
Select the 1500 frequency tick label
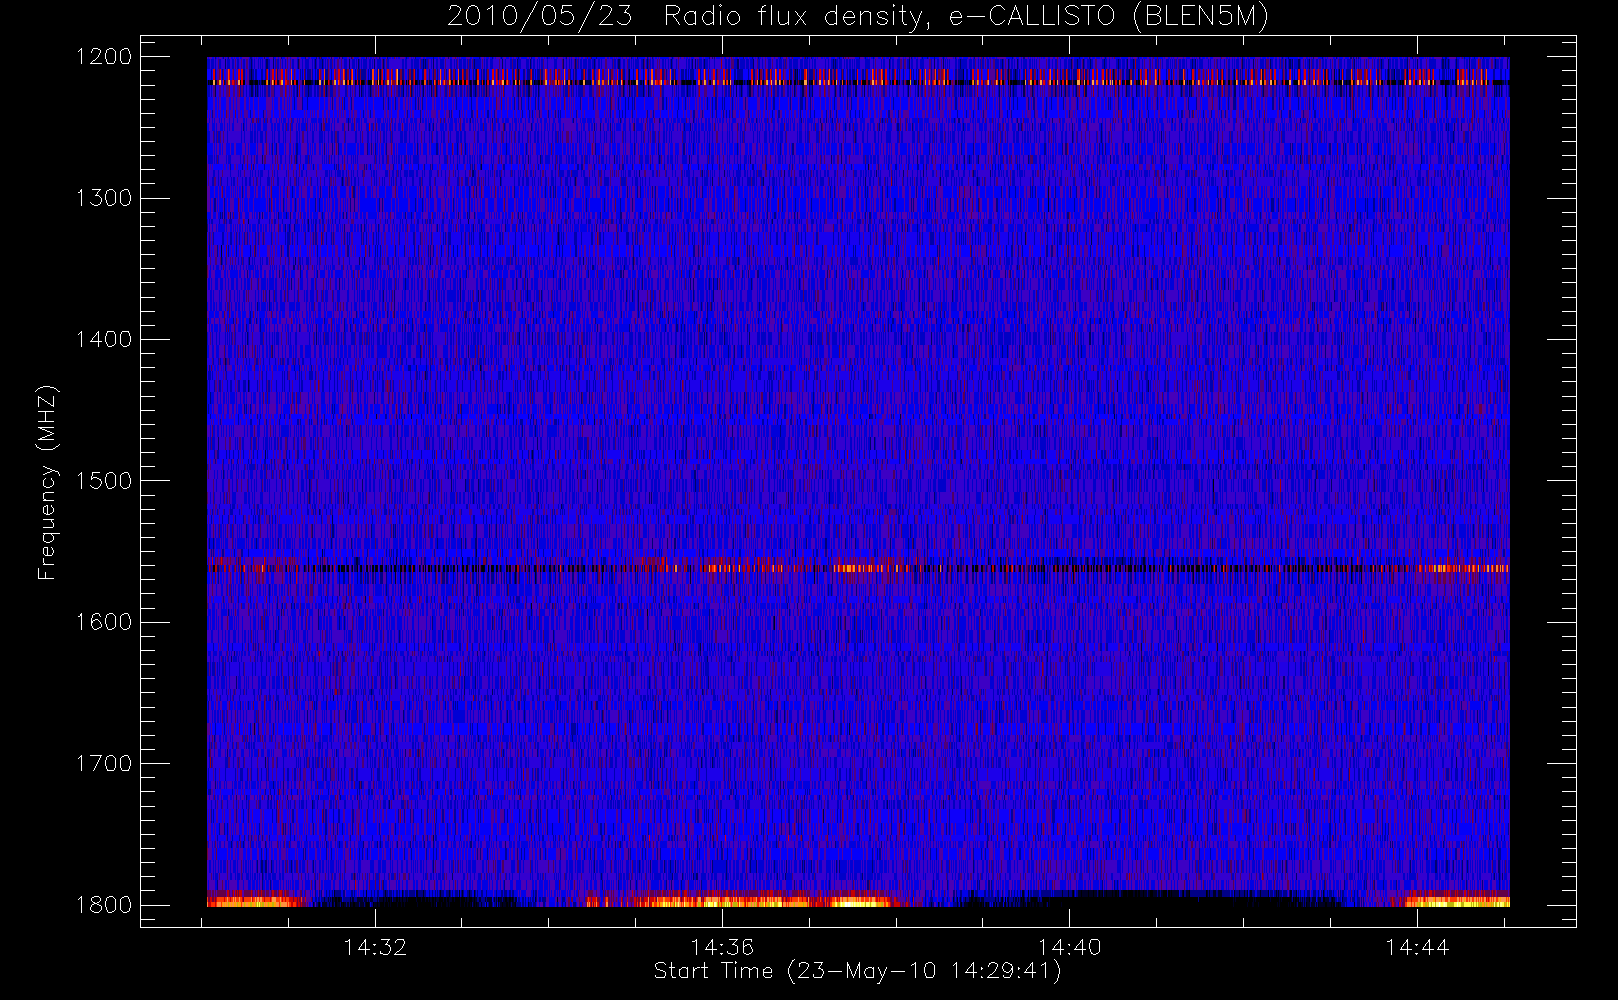click(104, 480)
